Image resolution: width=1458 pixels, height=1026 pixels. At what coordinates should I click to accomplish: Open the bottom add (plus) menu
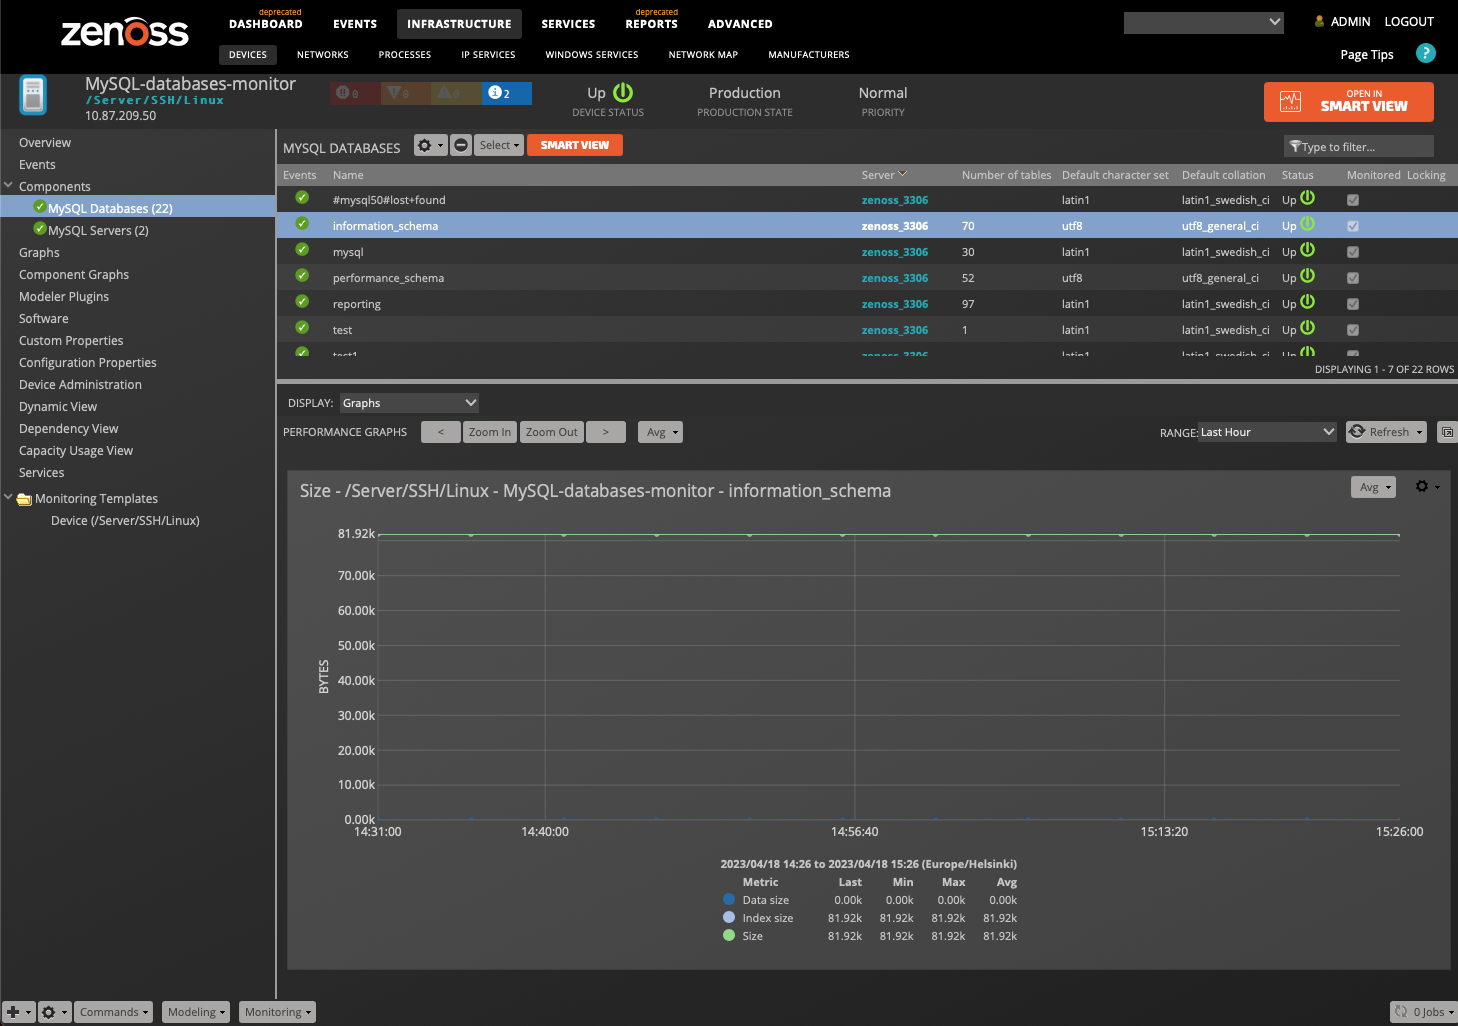pos(18,1012)
